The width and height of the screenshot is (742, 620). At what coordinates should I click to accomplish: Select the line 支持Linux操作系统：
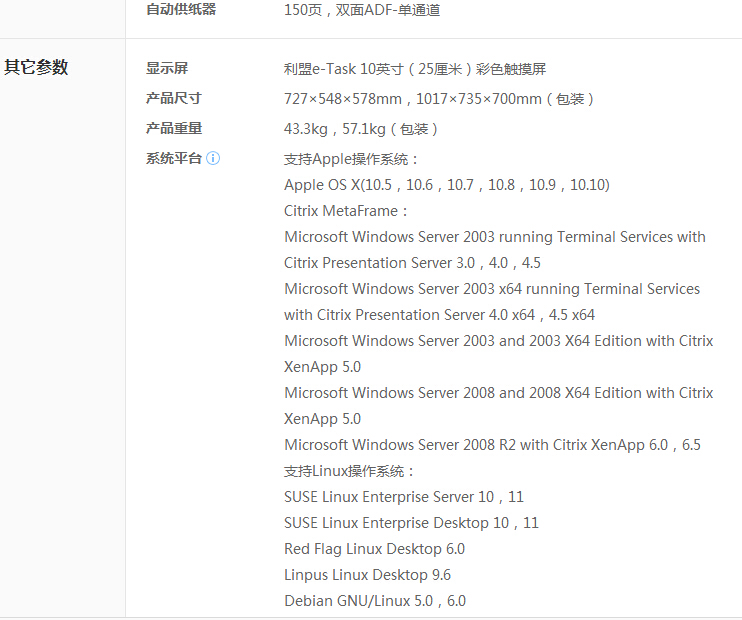[349, 471]
